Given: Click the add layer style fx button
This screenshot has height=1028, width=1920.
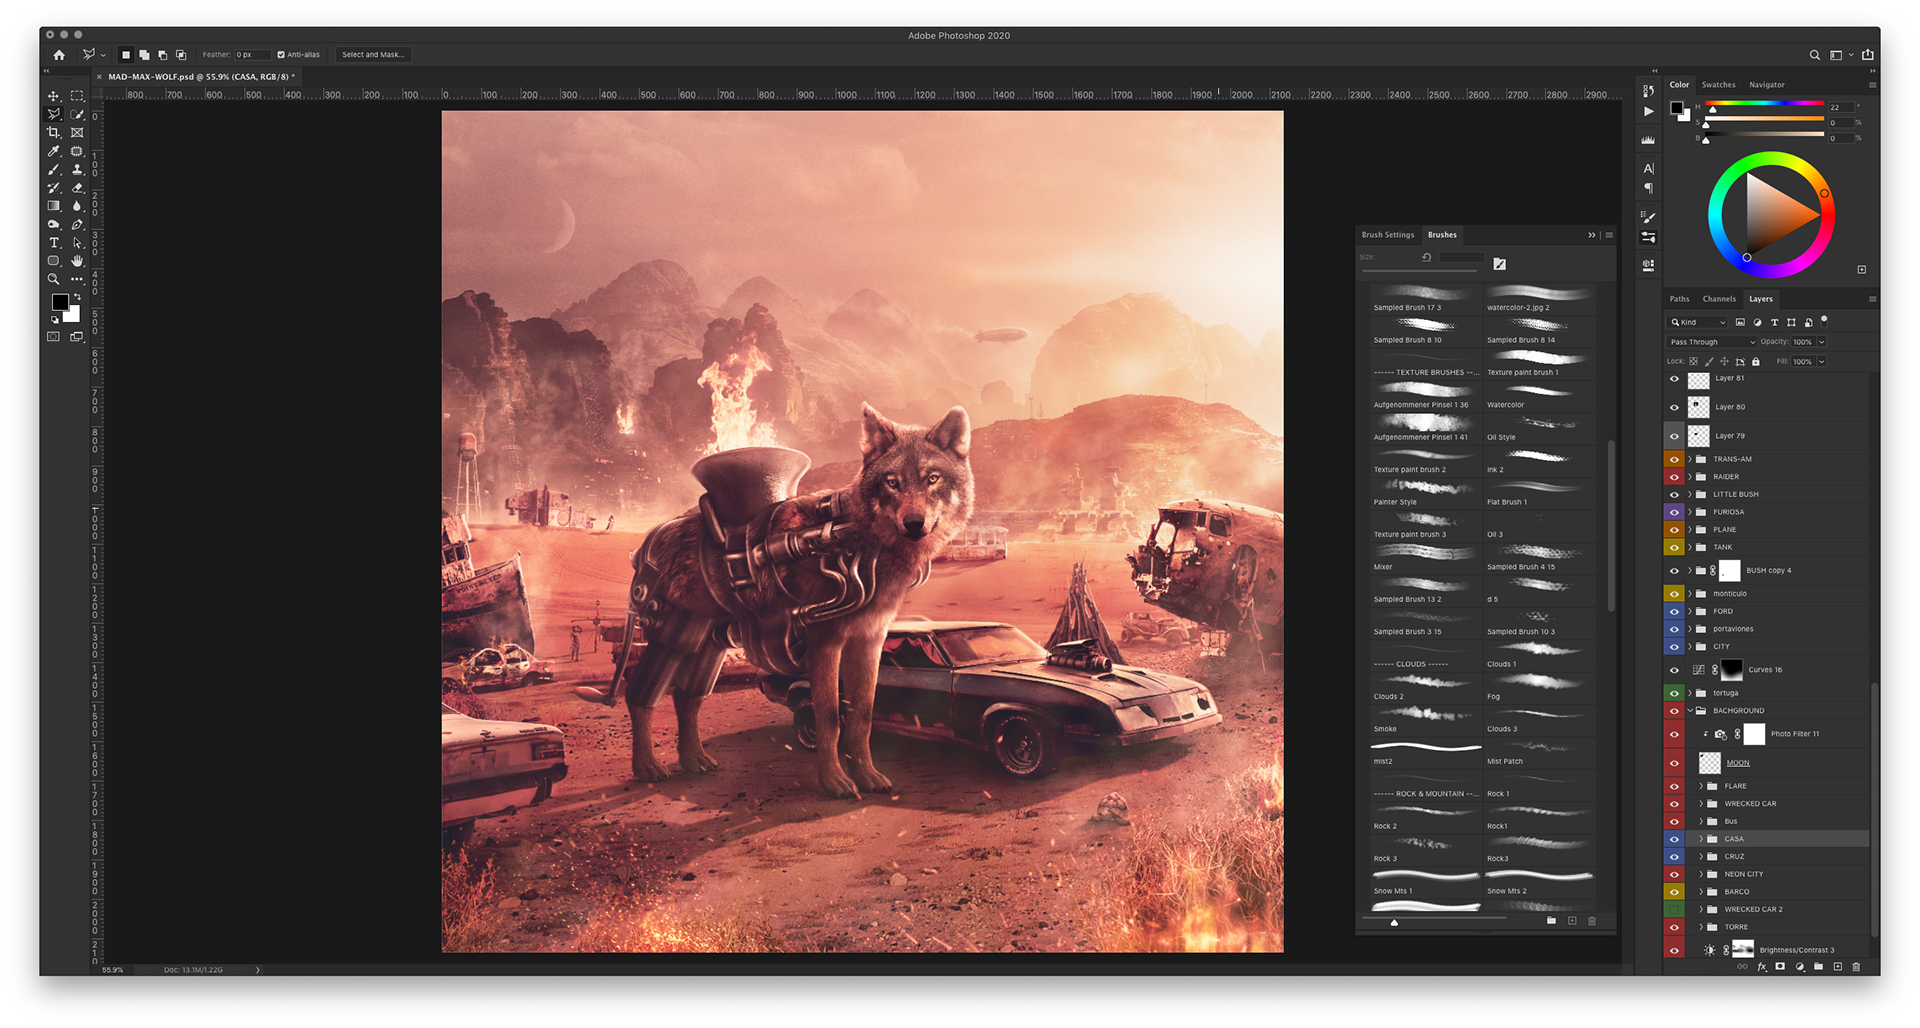Looking at the screenshot, I should coord(1761,967).
